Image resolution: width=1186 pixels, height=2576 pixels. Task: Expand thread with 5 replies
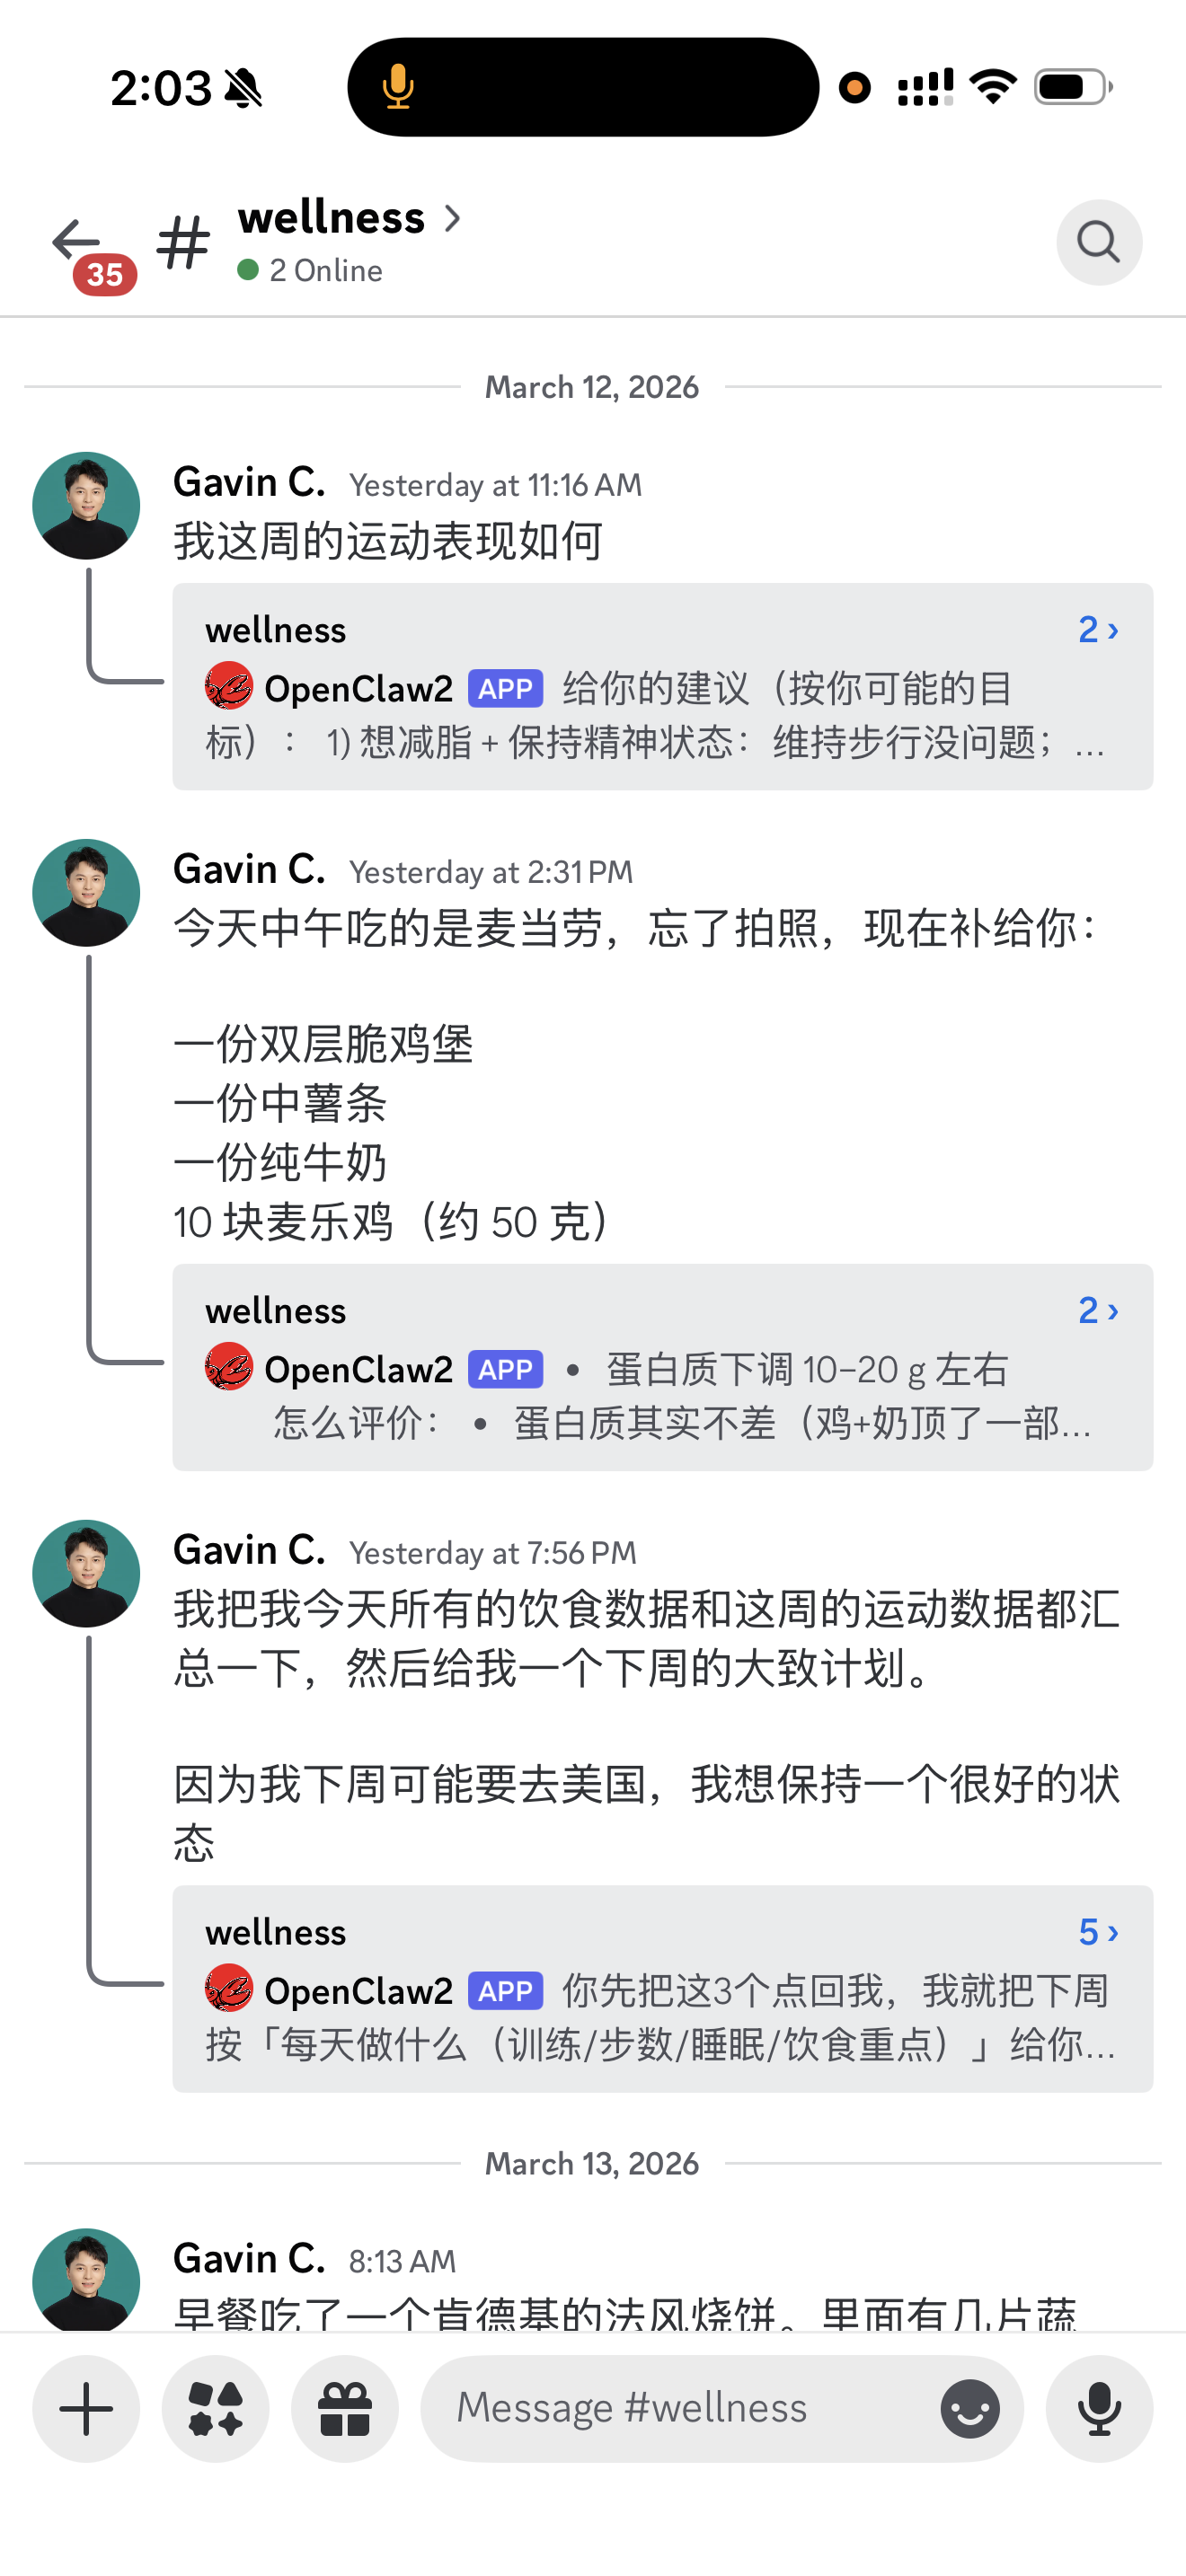click(1097, 1932)
